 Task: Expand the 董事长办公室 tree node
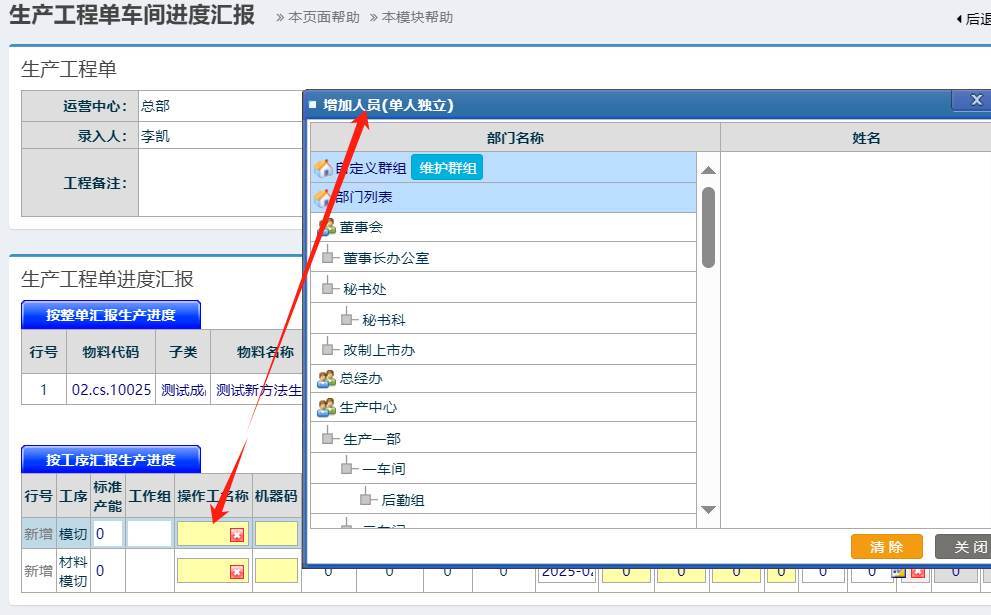click(x=328, y=258)
